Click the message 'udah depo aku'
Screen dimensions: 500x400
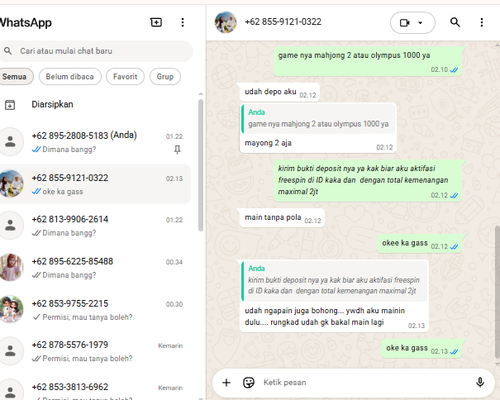click(280, 92)
